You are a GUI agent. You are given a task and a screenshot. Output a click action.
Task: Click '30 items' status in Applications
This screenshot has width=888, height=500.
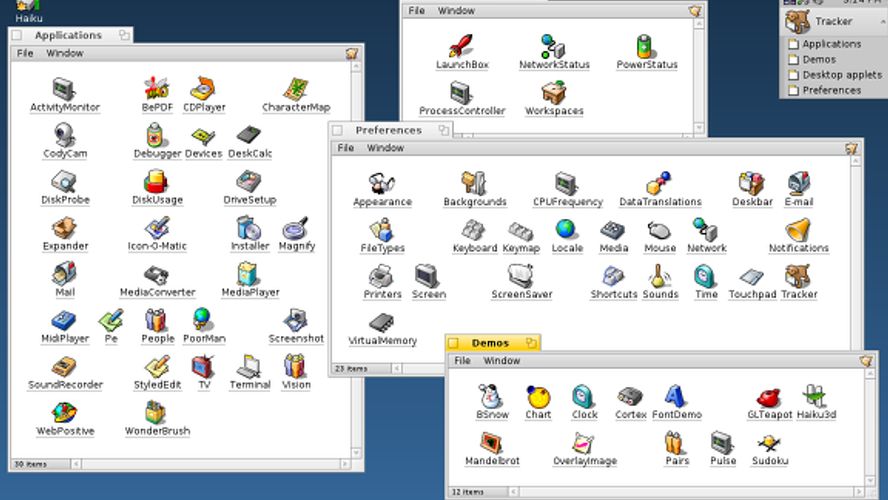31,464
